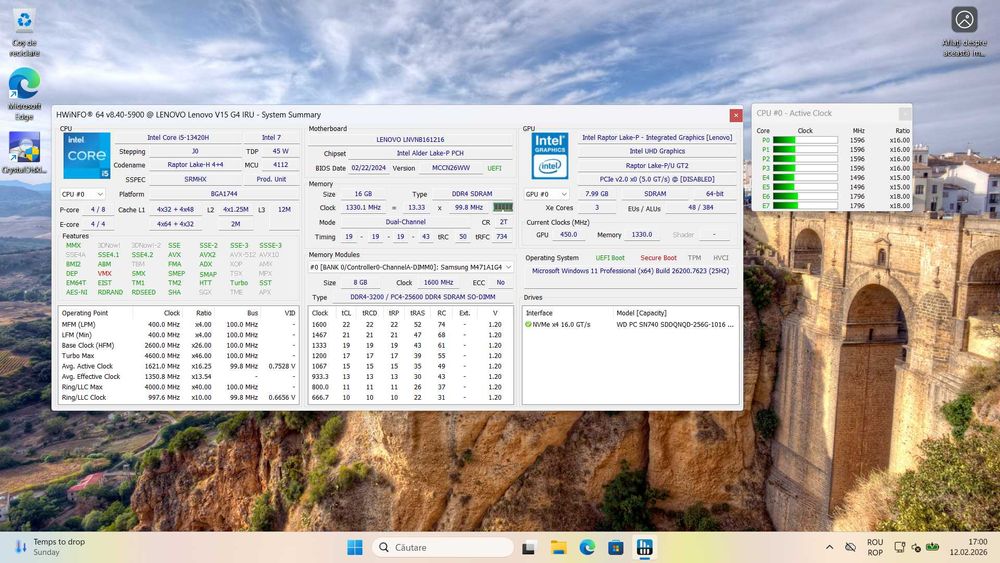Screen dimensions: 1000x563
Task: Click the display/network tray icon
Action: (899, 547)
